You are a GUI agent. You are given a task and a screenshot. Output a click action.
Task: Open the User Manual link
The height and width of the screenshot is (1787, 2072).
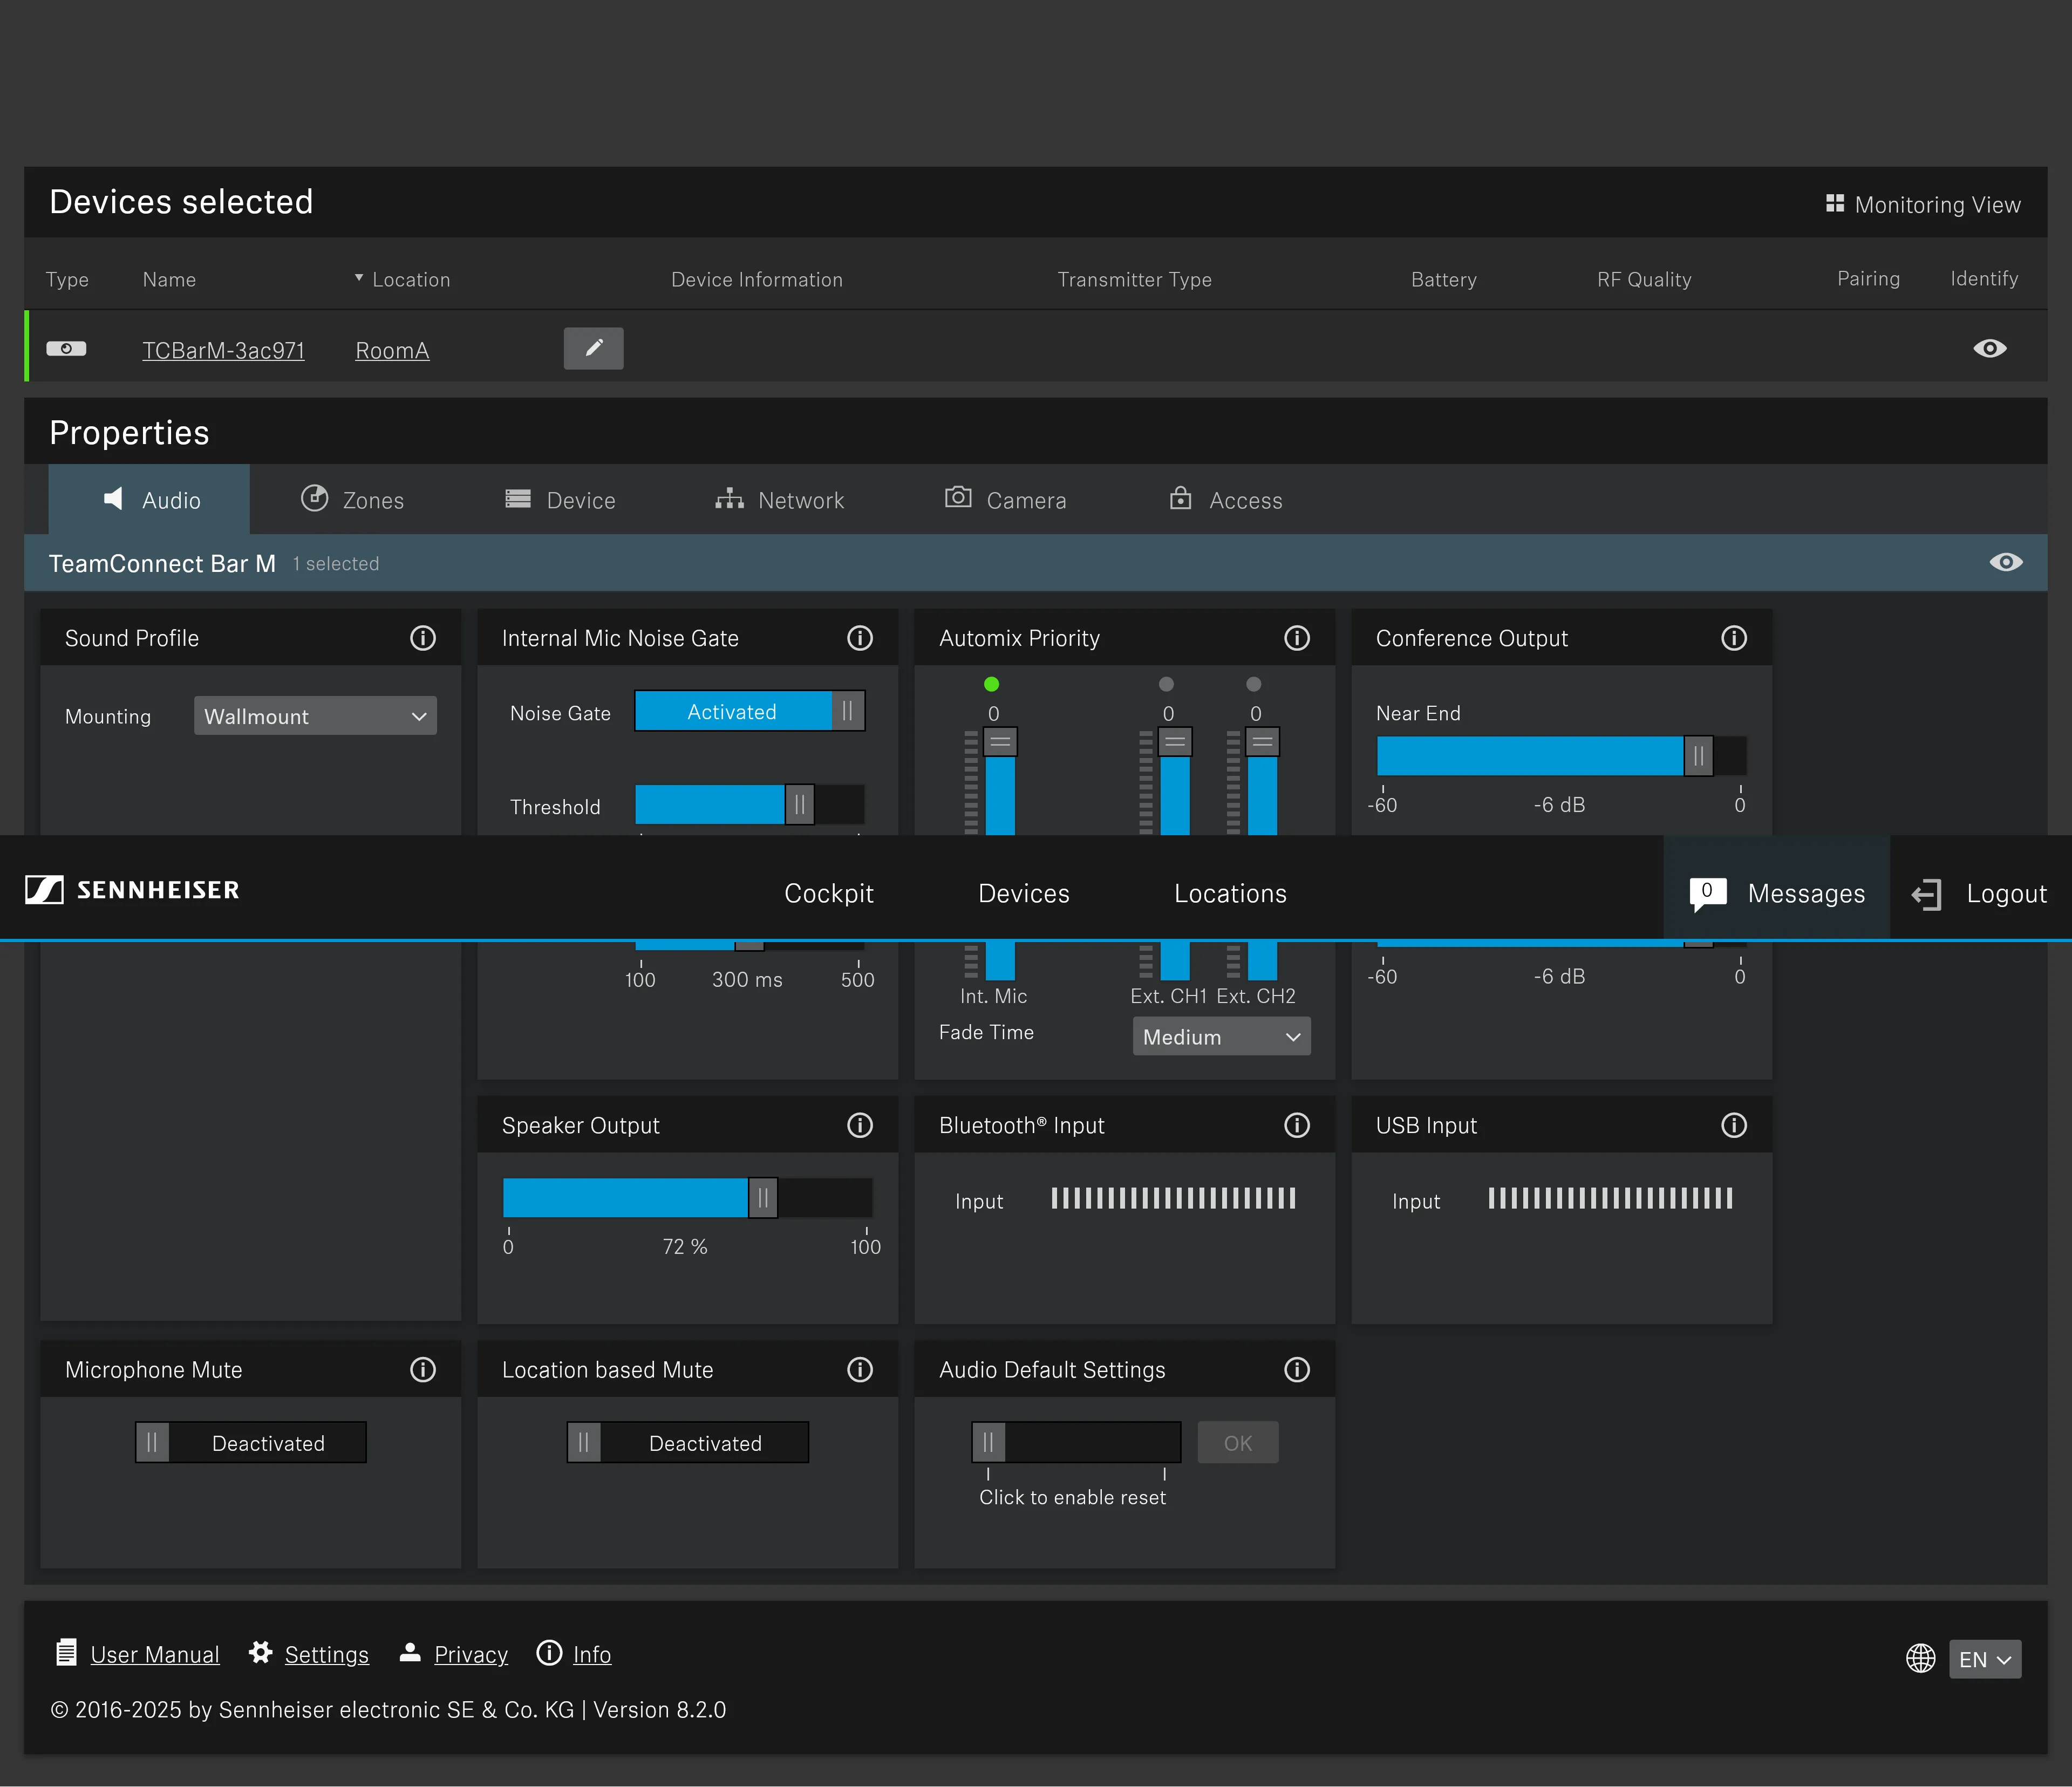pyautogui.click(x=155, y=1654)
